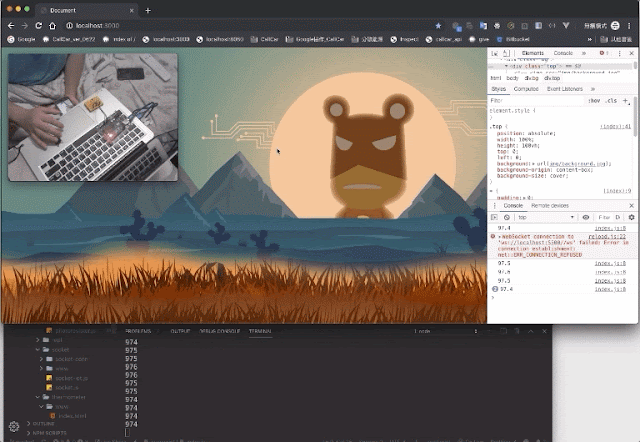Kill the VS Code terminal trash icon
640x442 pixels.
[517, 331]
